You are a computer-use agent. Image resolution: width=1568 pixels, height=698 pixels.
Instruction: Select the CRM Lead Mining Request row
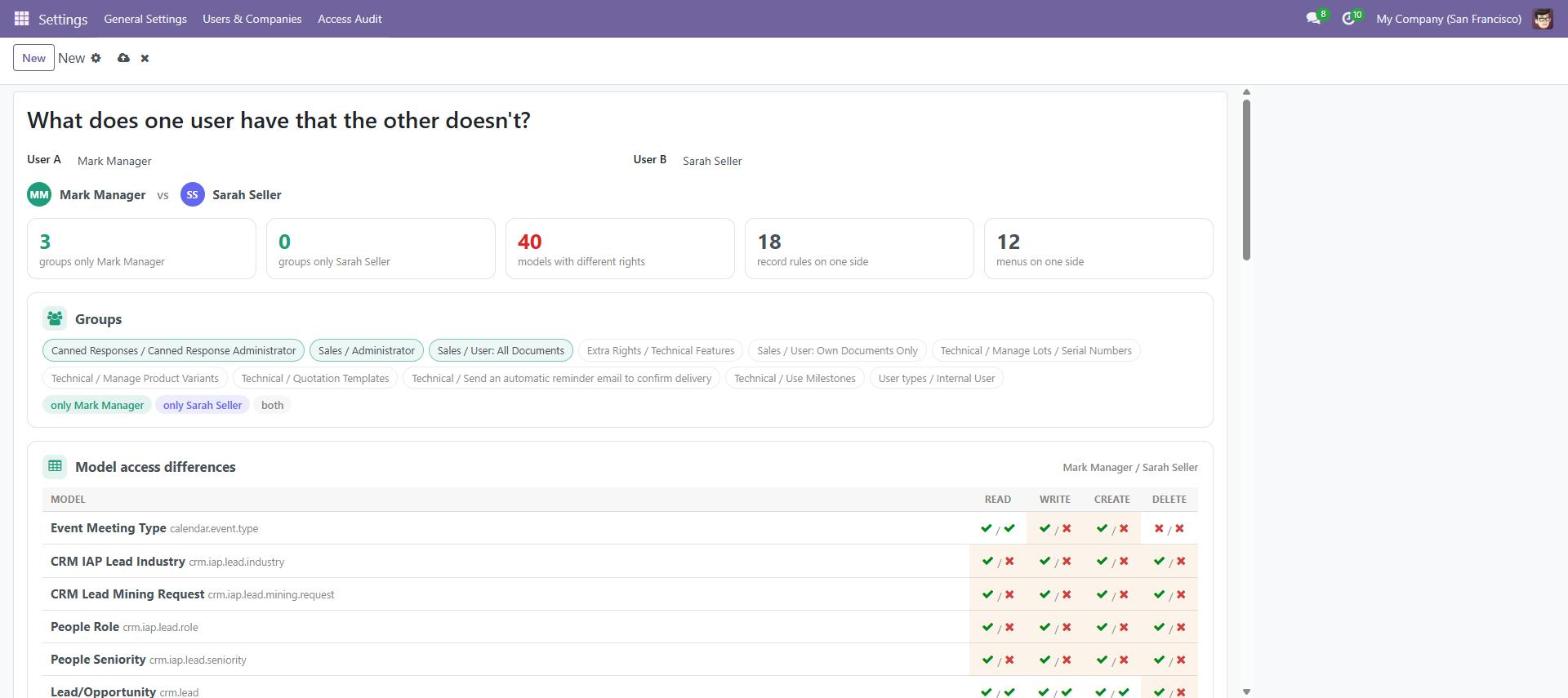pyautogui.click(x=620, y=594)
